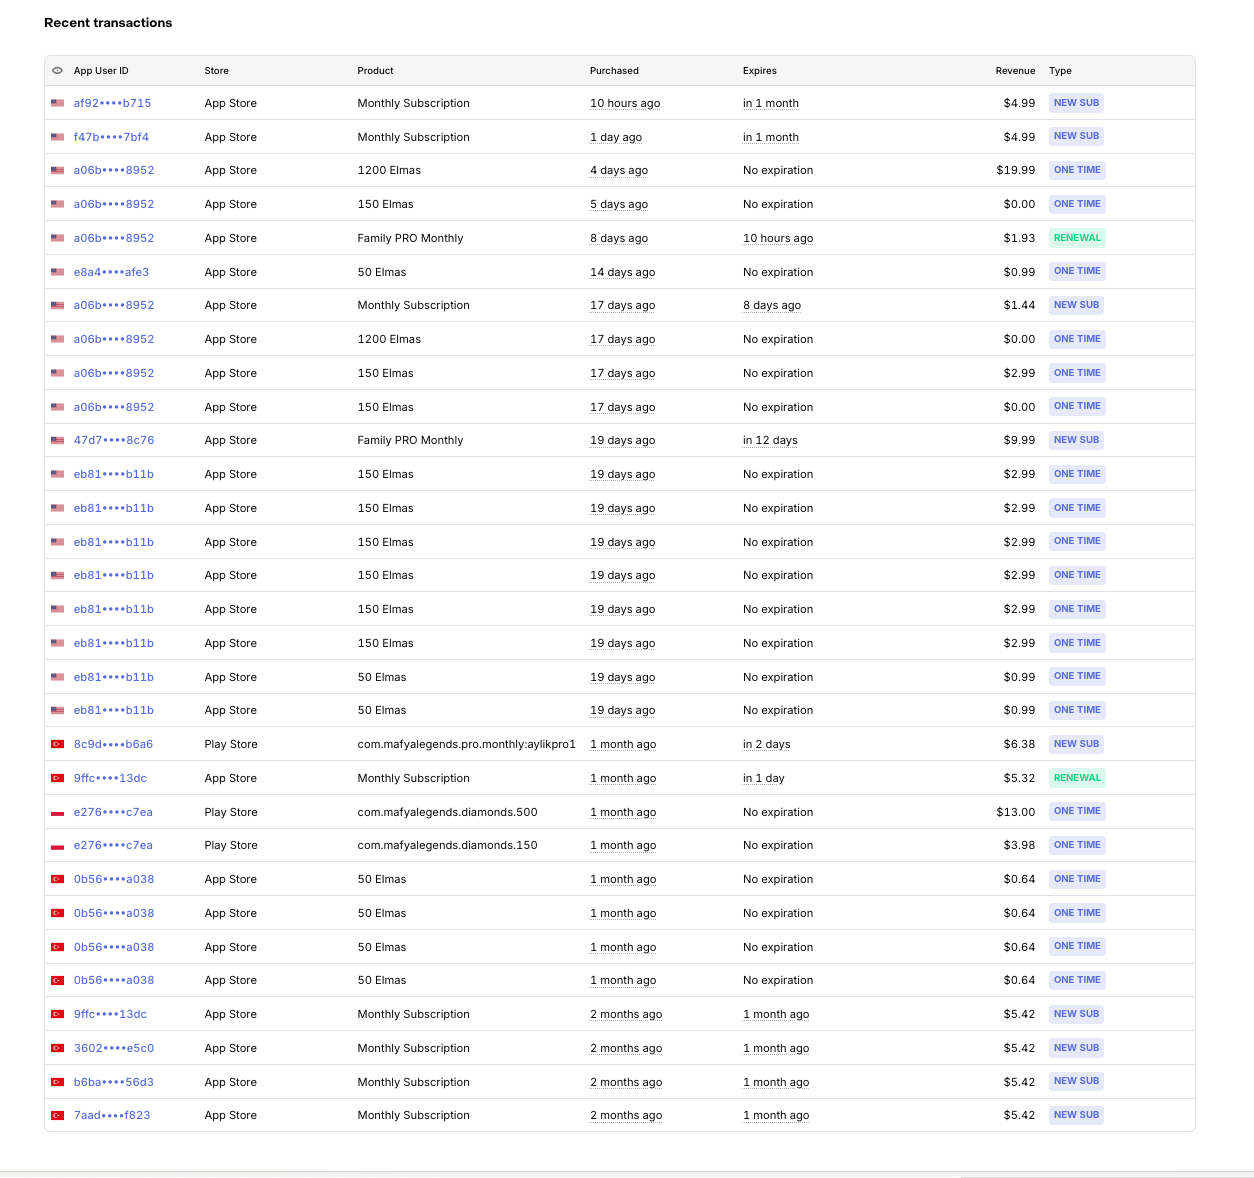This screenshot has width=1254, height=1178.
Task: Click the US flag in the $19.99 1200 Elmas row
Action: (x=57, y=170)
